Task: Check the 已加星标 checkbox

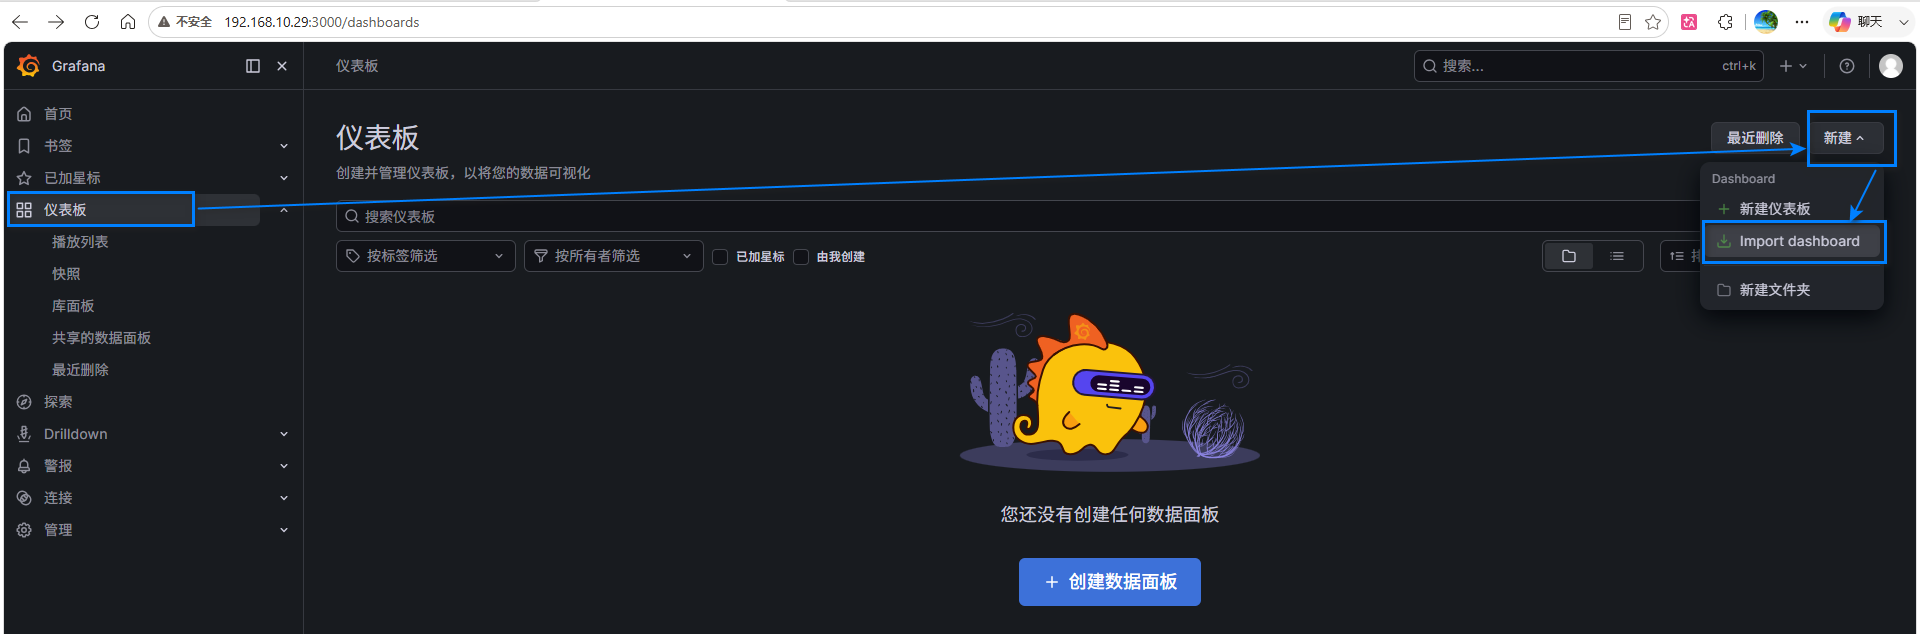Action: [x=720, y=257]
